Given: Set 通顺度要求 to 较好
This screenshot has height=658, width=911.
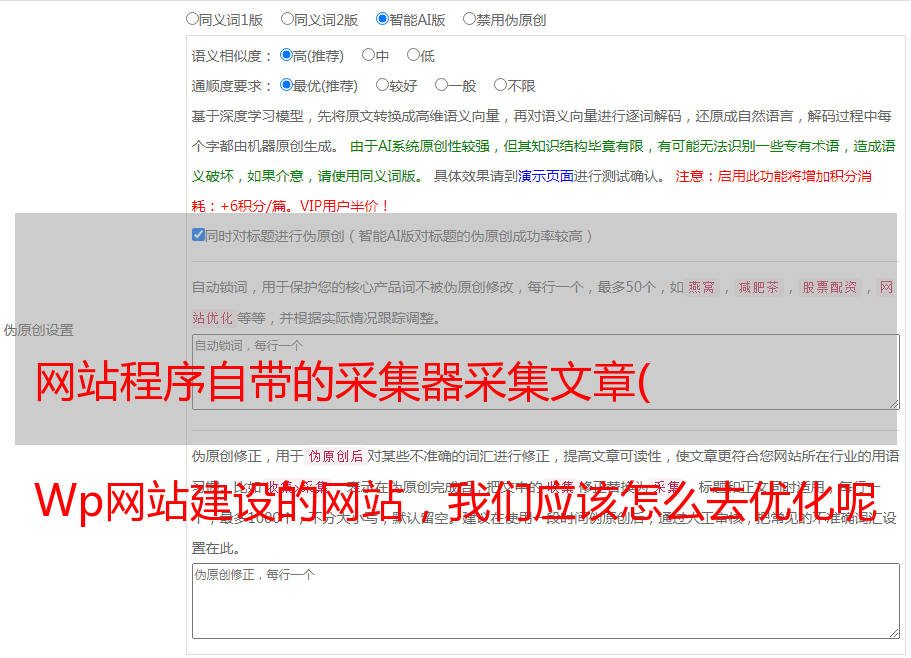Looking at the screenshot, I should pyautogui.click(x=382, y=85).
